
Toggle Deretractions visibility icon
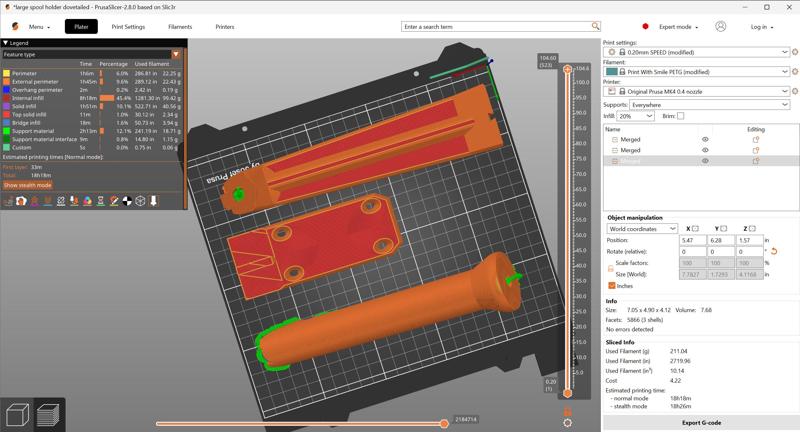48,201
